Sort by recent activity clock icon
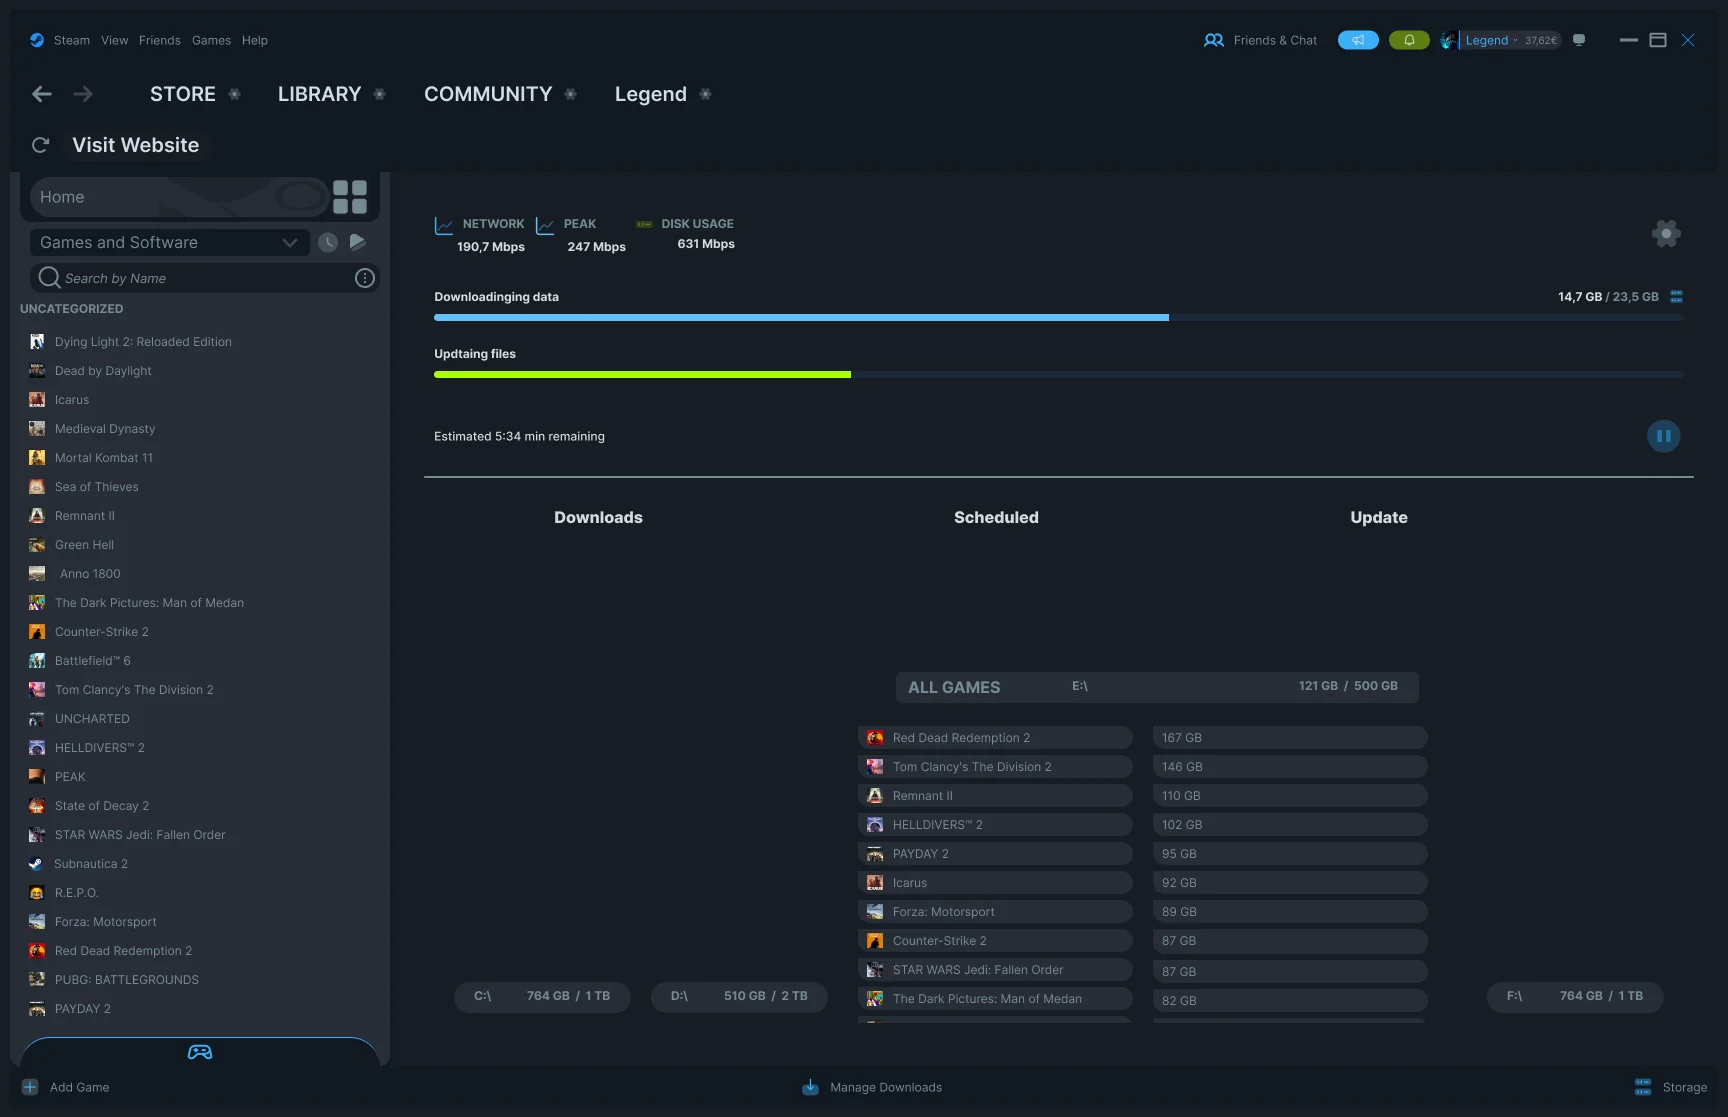Image resolution: width=1728 pixels, height=1117 pixels. click(328, 242)
